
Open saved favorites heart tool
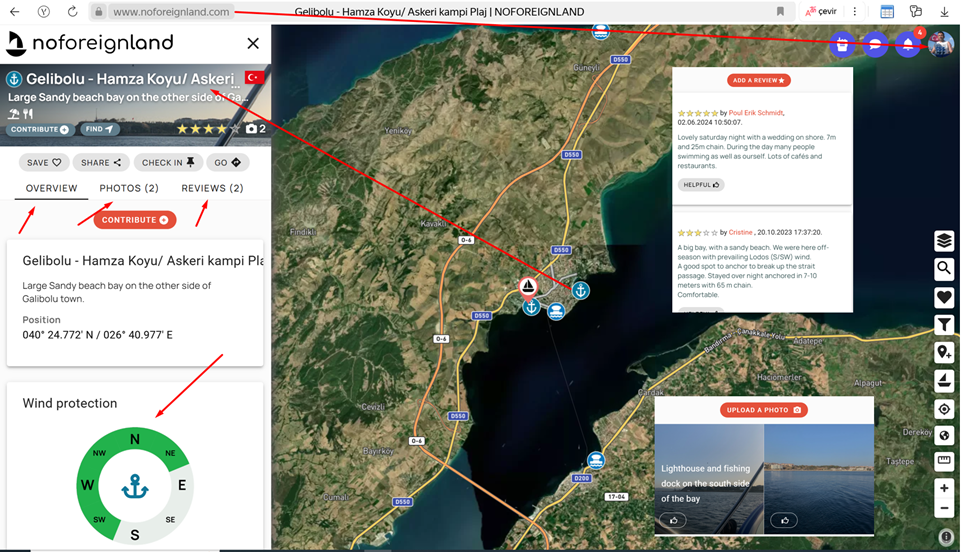944,297
